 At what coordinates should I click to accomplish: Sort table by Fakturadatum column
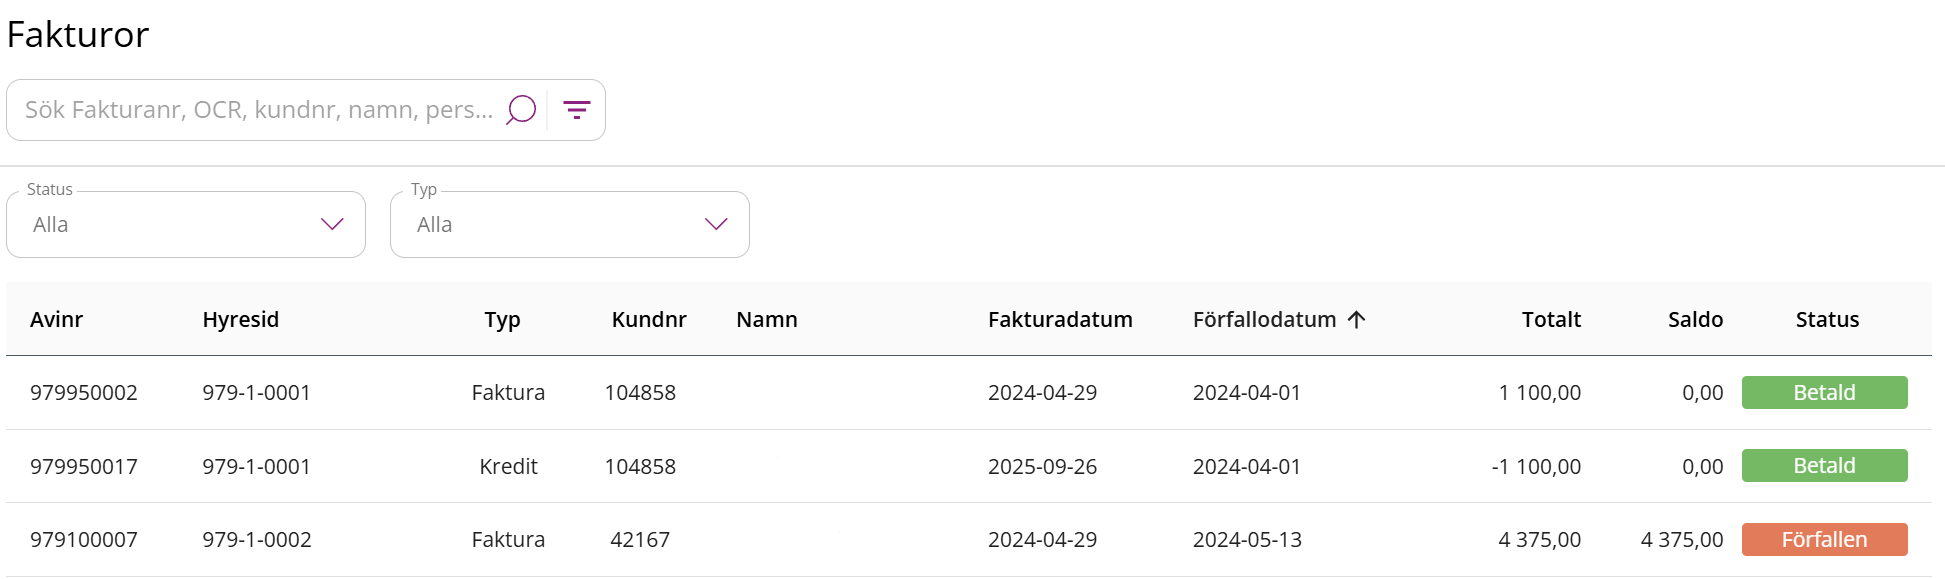pyautogui.click(x=1060, y=320)
